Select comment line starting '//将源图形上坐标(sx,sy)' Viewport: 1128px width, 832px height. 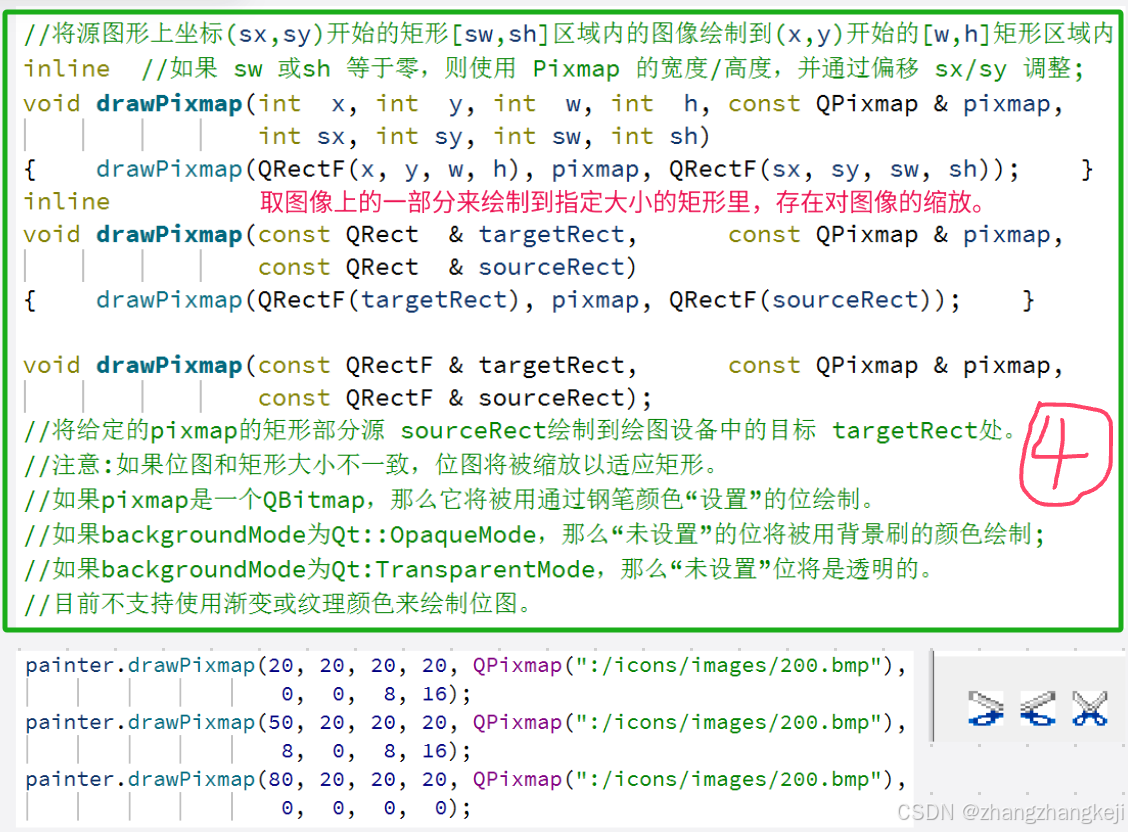click(568, 34)
